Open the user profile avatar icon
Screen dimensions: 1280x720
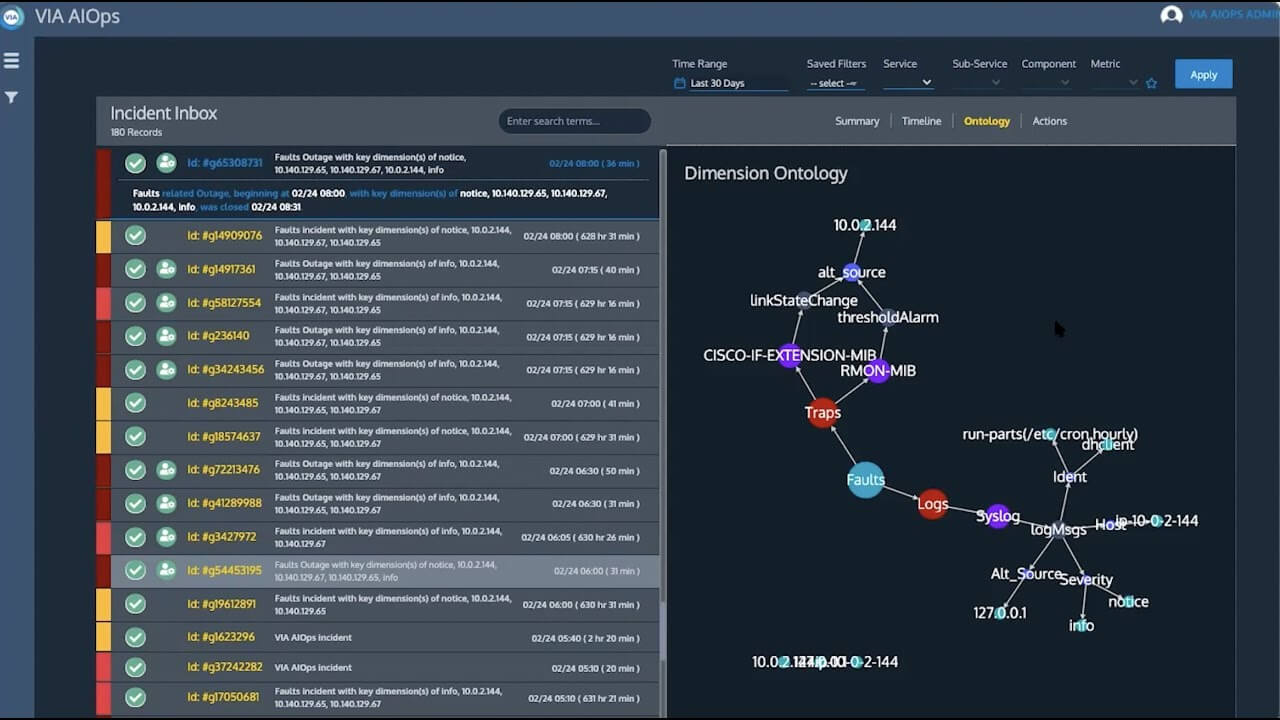tap(1171, 15)
